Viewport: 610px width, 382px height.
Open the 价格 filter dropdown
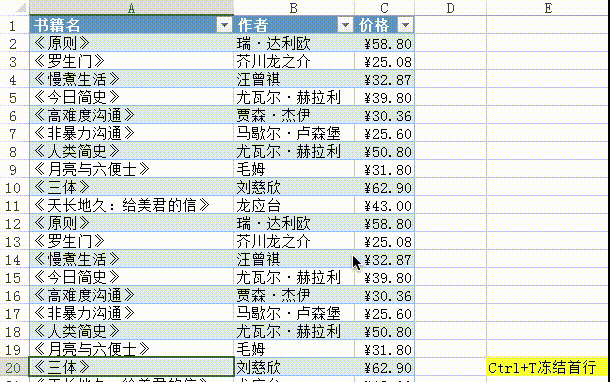tap(405, 25)
